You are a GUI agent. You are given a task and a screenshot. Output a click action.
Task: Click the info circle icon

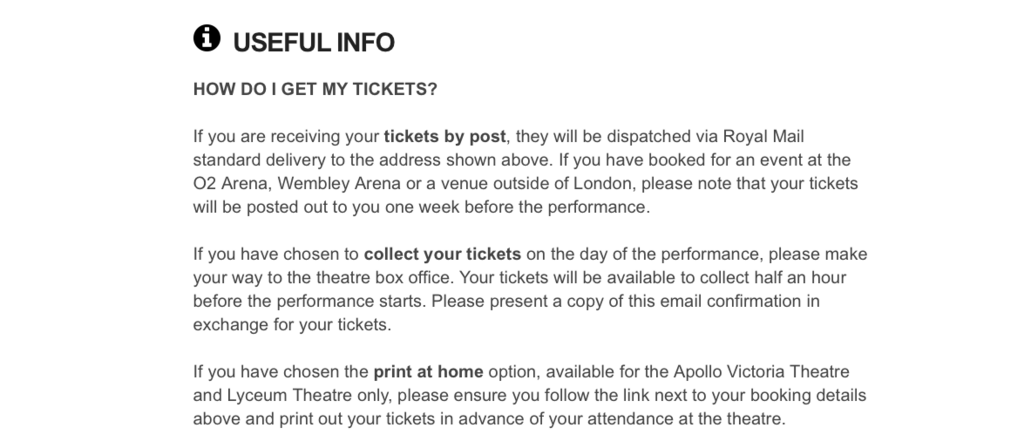(x=206, y=38)
